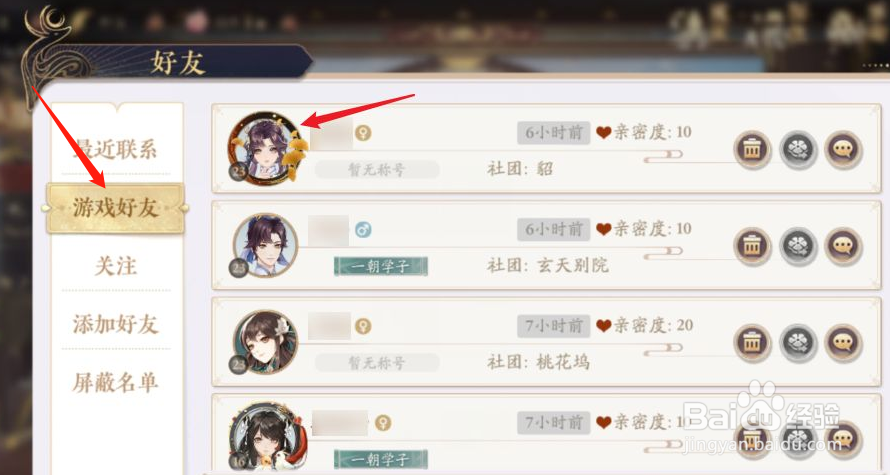Click first friend's avatar with ginkgo frame
Viewport: 890px width, 475px height.
[x=267, y=148]
